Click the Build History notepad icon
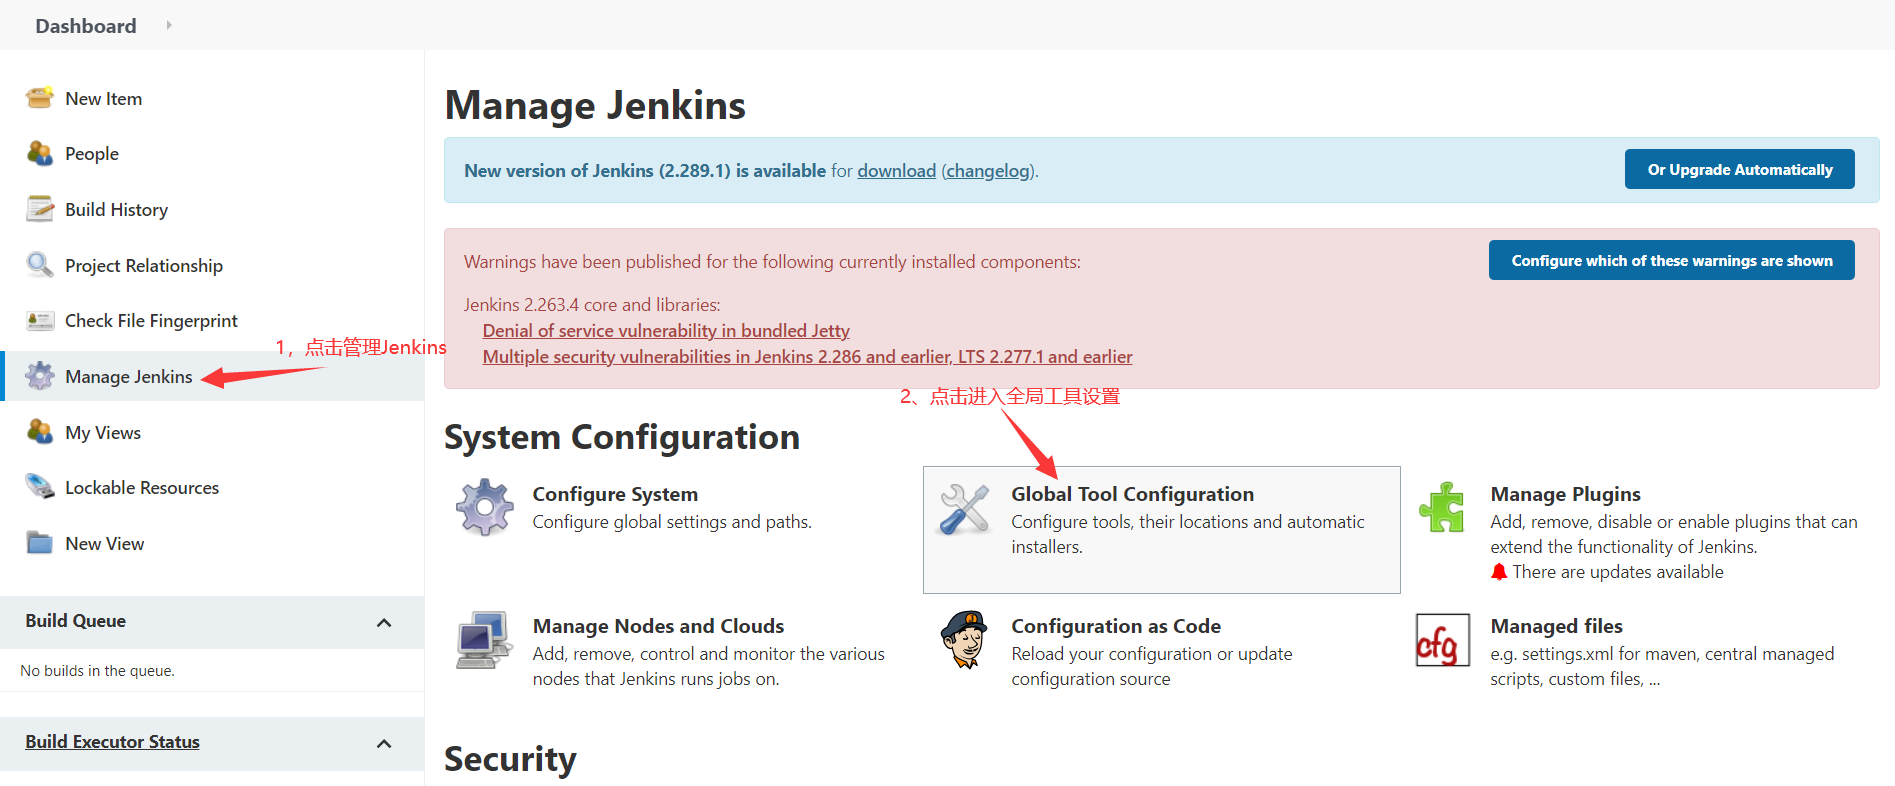Image resolution: width=1895 pixels, height=786 pixels. (40, 209)
